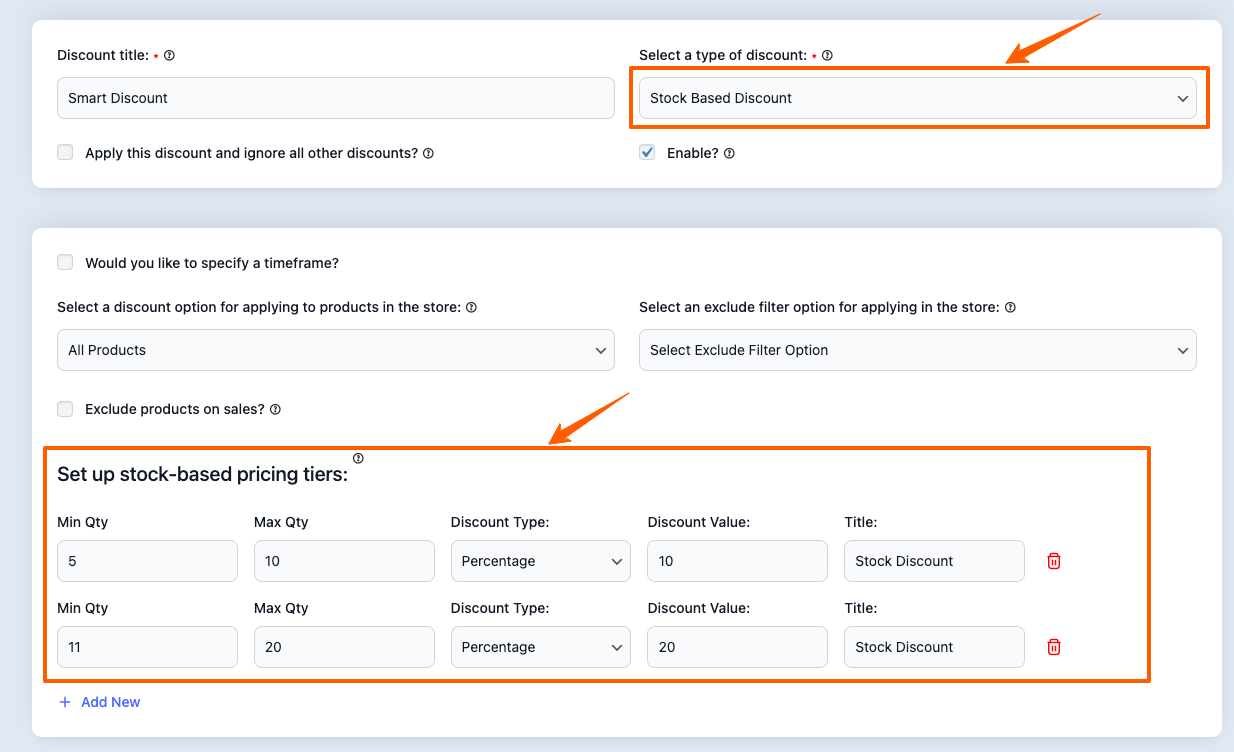Click the Min Qty field showing 11
This screenshot has width=1234, height=752.
[x=147, y=647]
